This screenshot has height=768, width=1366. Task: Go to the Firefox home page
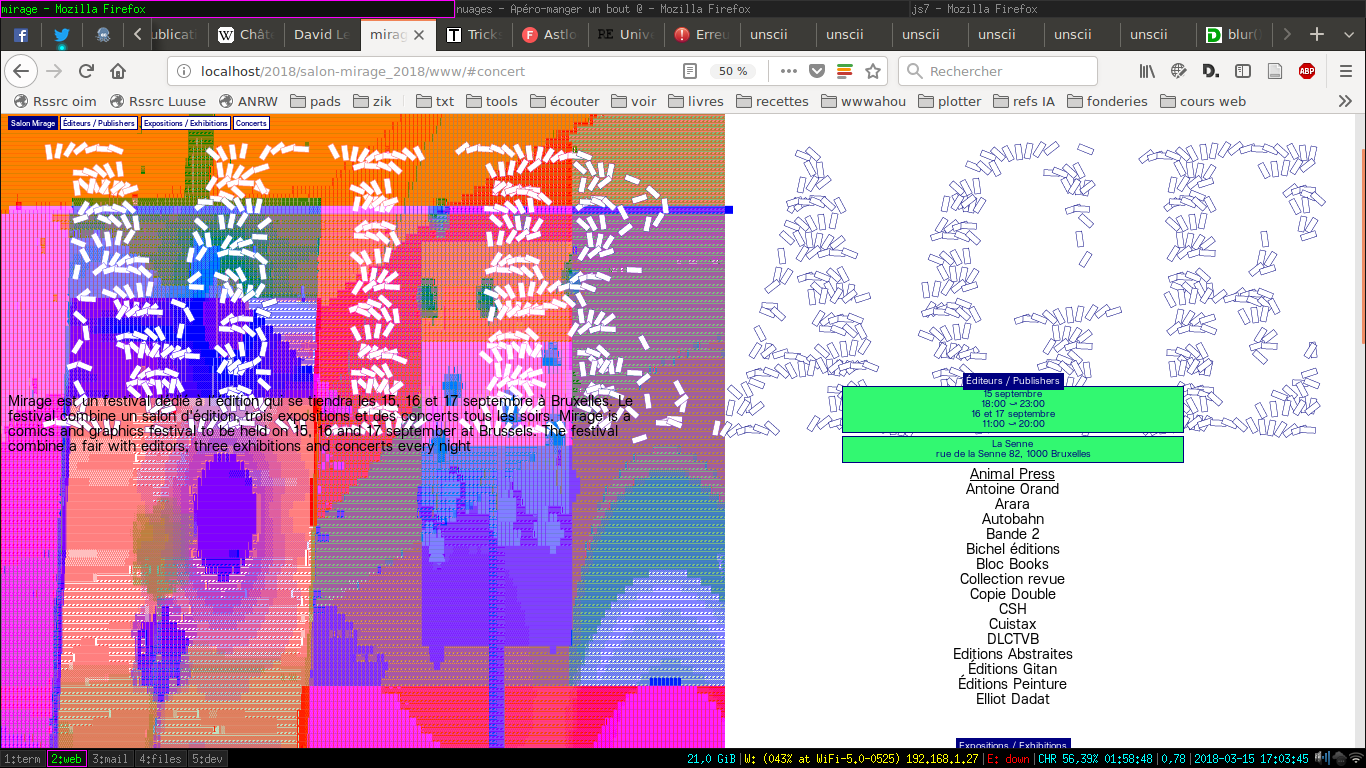118,71
